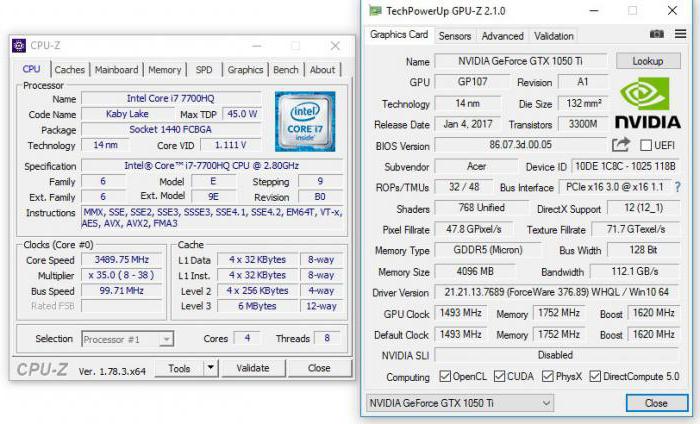Click the Intel Core i7 badge
700x424 pixels.
(x=305, y=121)
